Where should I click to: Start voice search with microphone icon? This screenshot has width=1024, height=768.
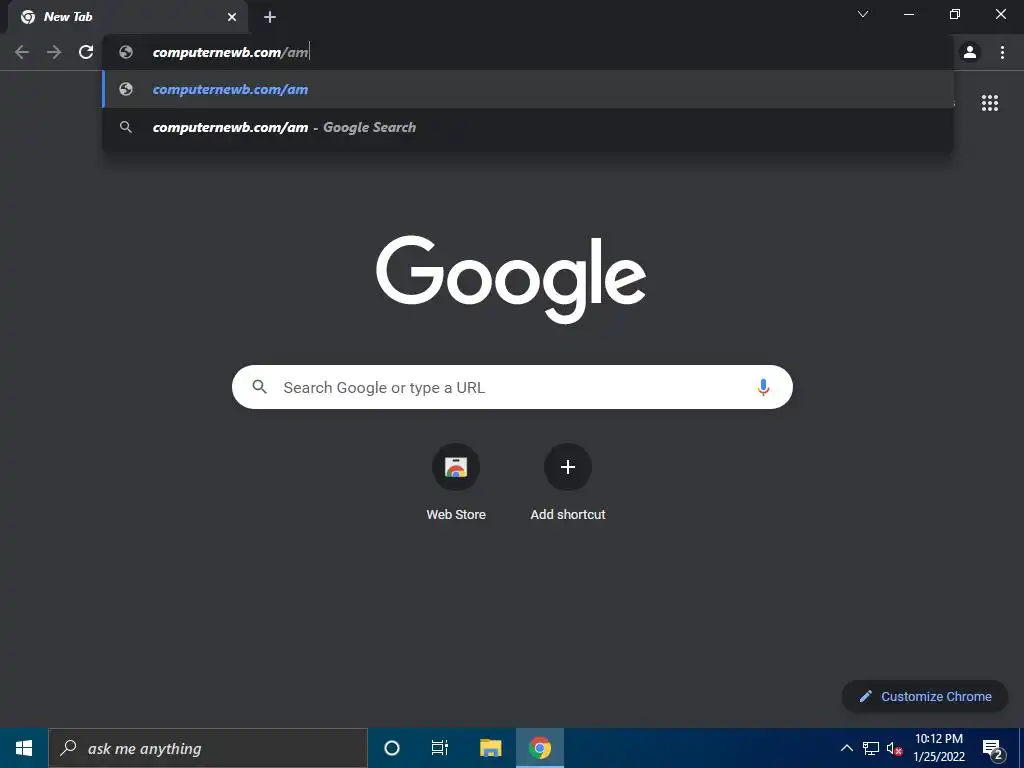(763, 387)
